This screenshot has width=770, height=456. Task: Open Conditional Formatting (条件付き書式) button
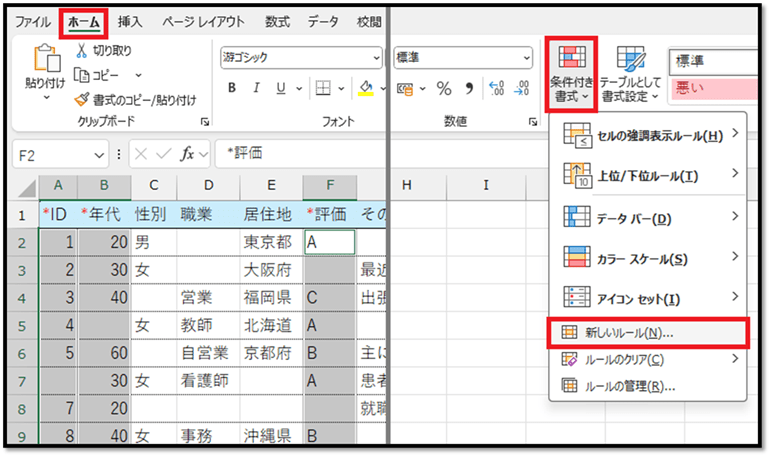pos(572,73)
